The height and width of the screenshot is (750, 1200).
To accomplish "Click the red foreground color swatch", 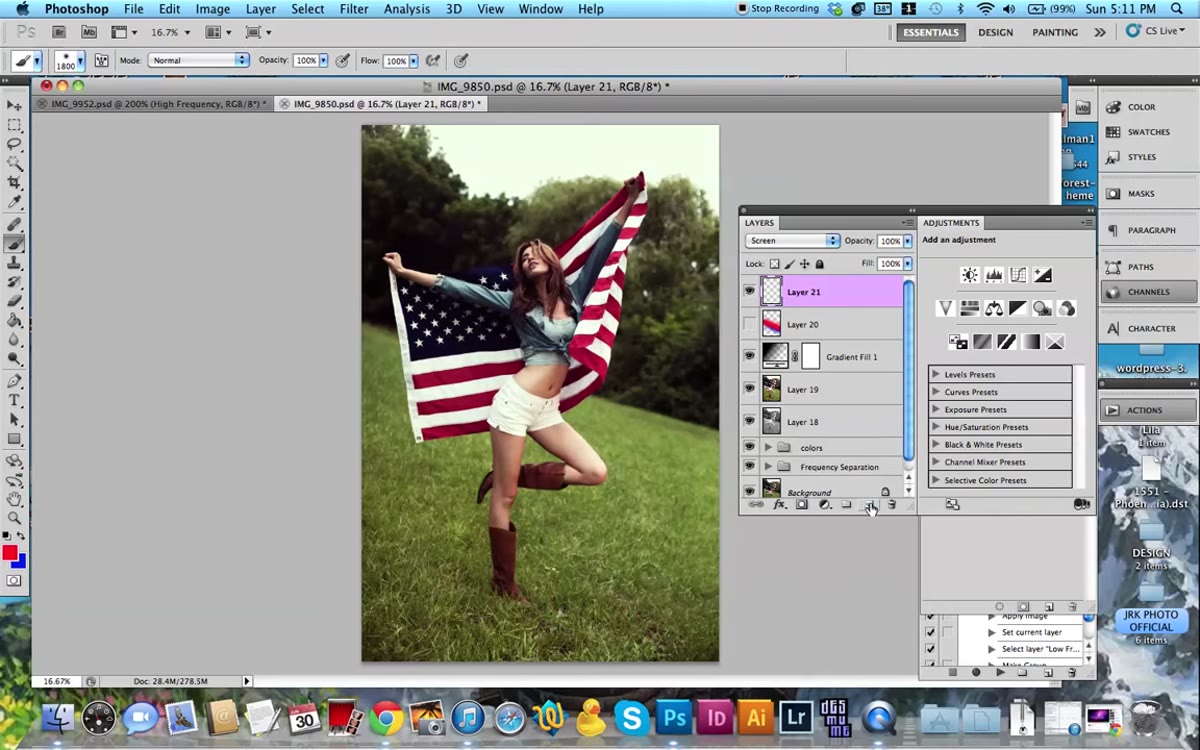I will pyautogui.click(x=10, y=554).
